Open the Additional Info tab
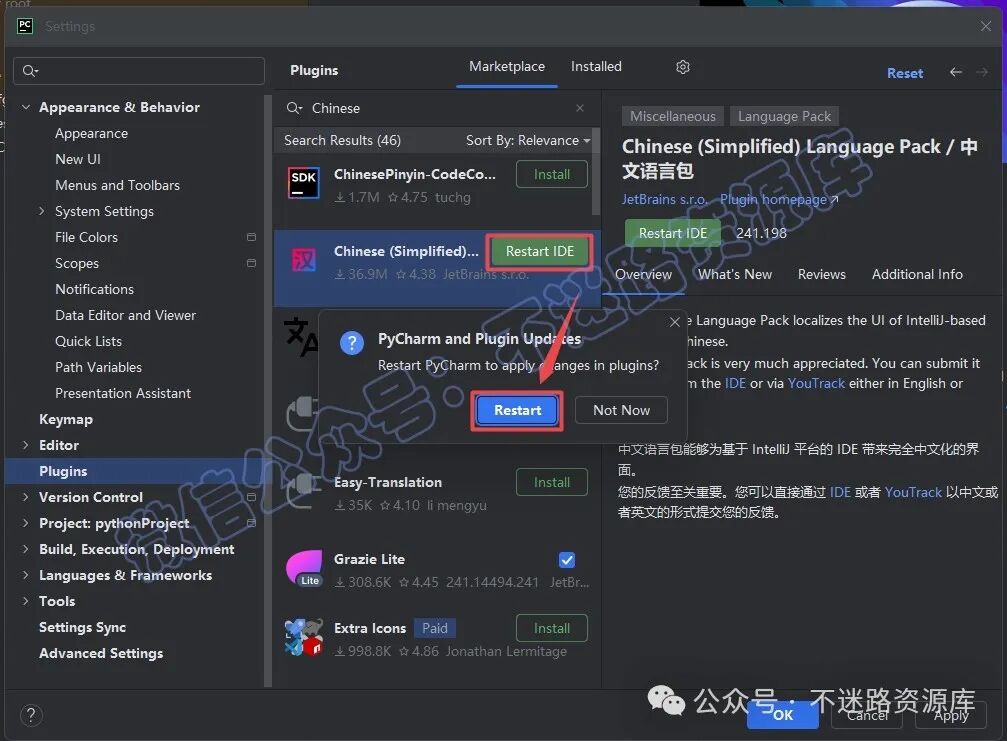 coord(917,274)
